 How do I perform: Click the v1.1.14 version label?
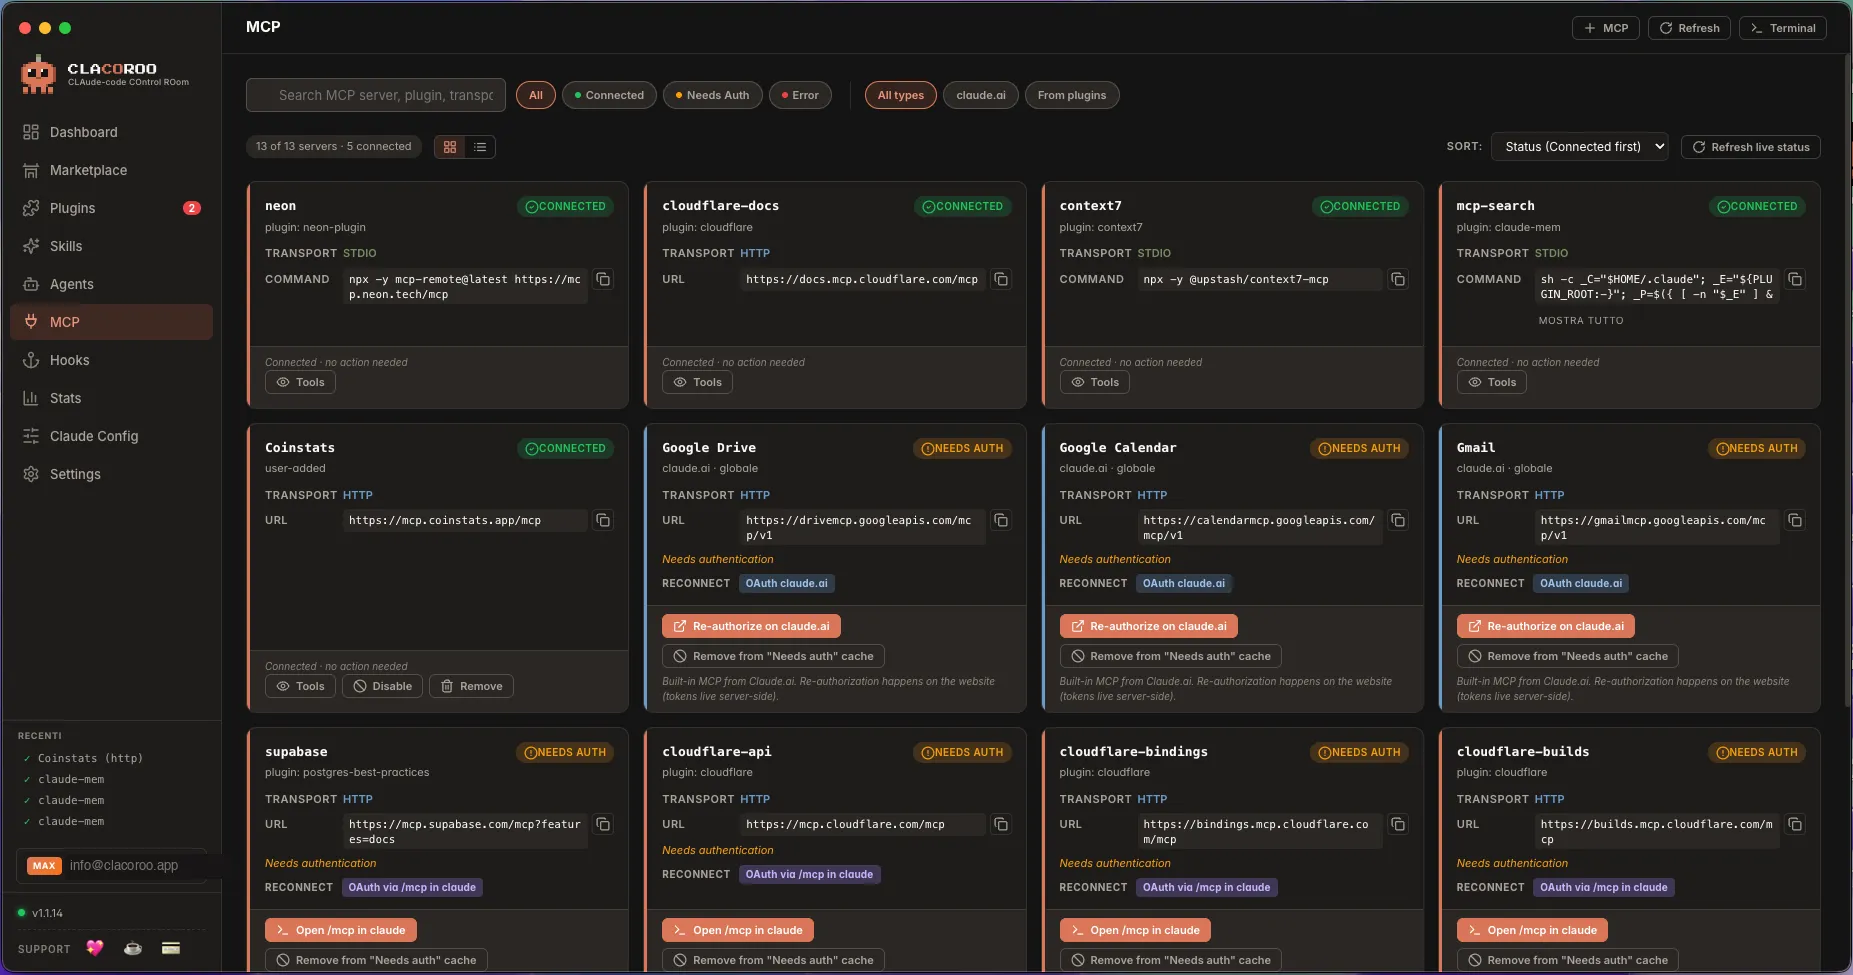click(x=47, y=913)
